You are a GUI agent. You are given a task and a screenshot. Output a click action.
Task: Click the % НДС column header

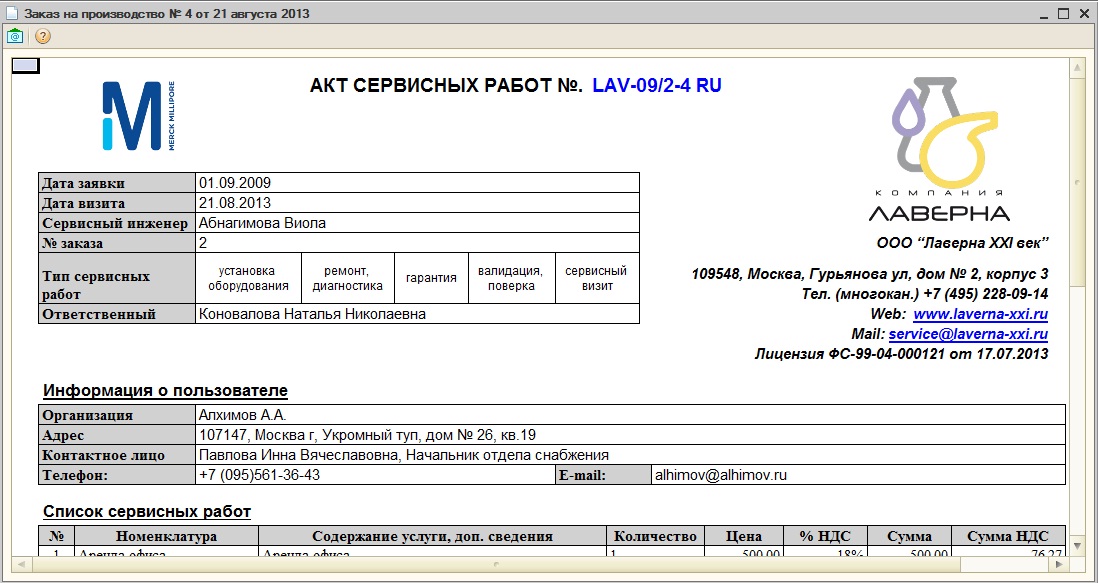[826, 537]
